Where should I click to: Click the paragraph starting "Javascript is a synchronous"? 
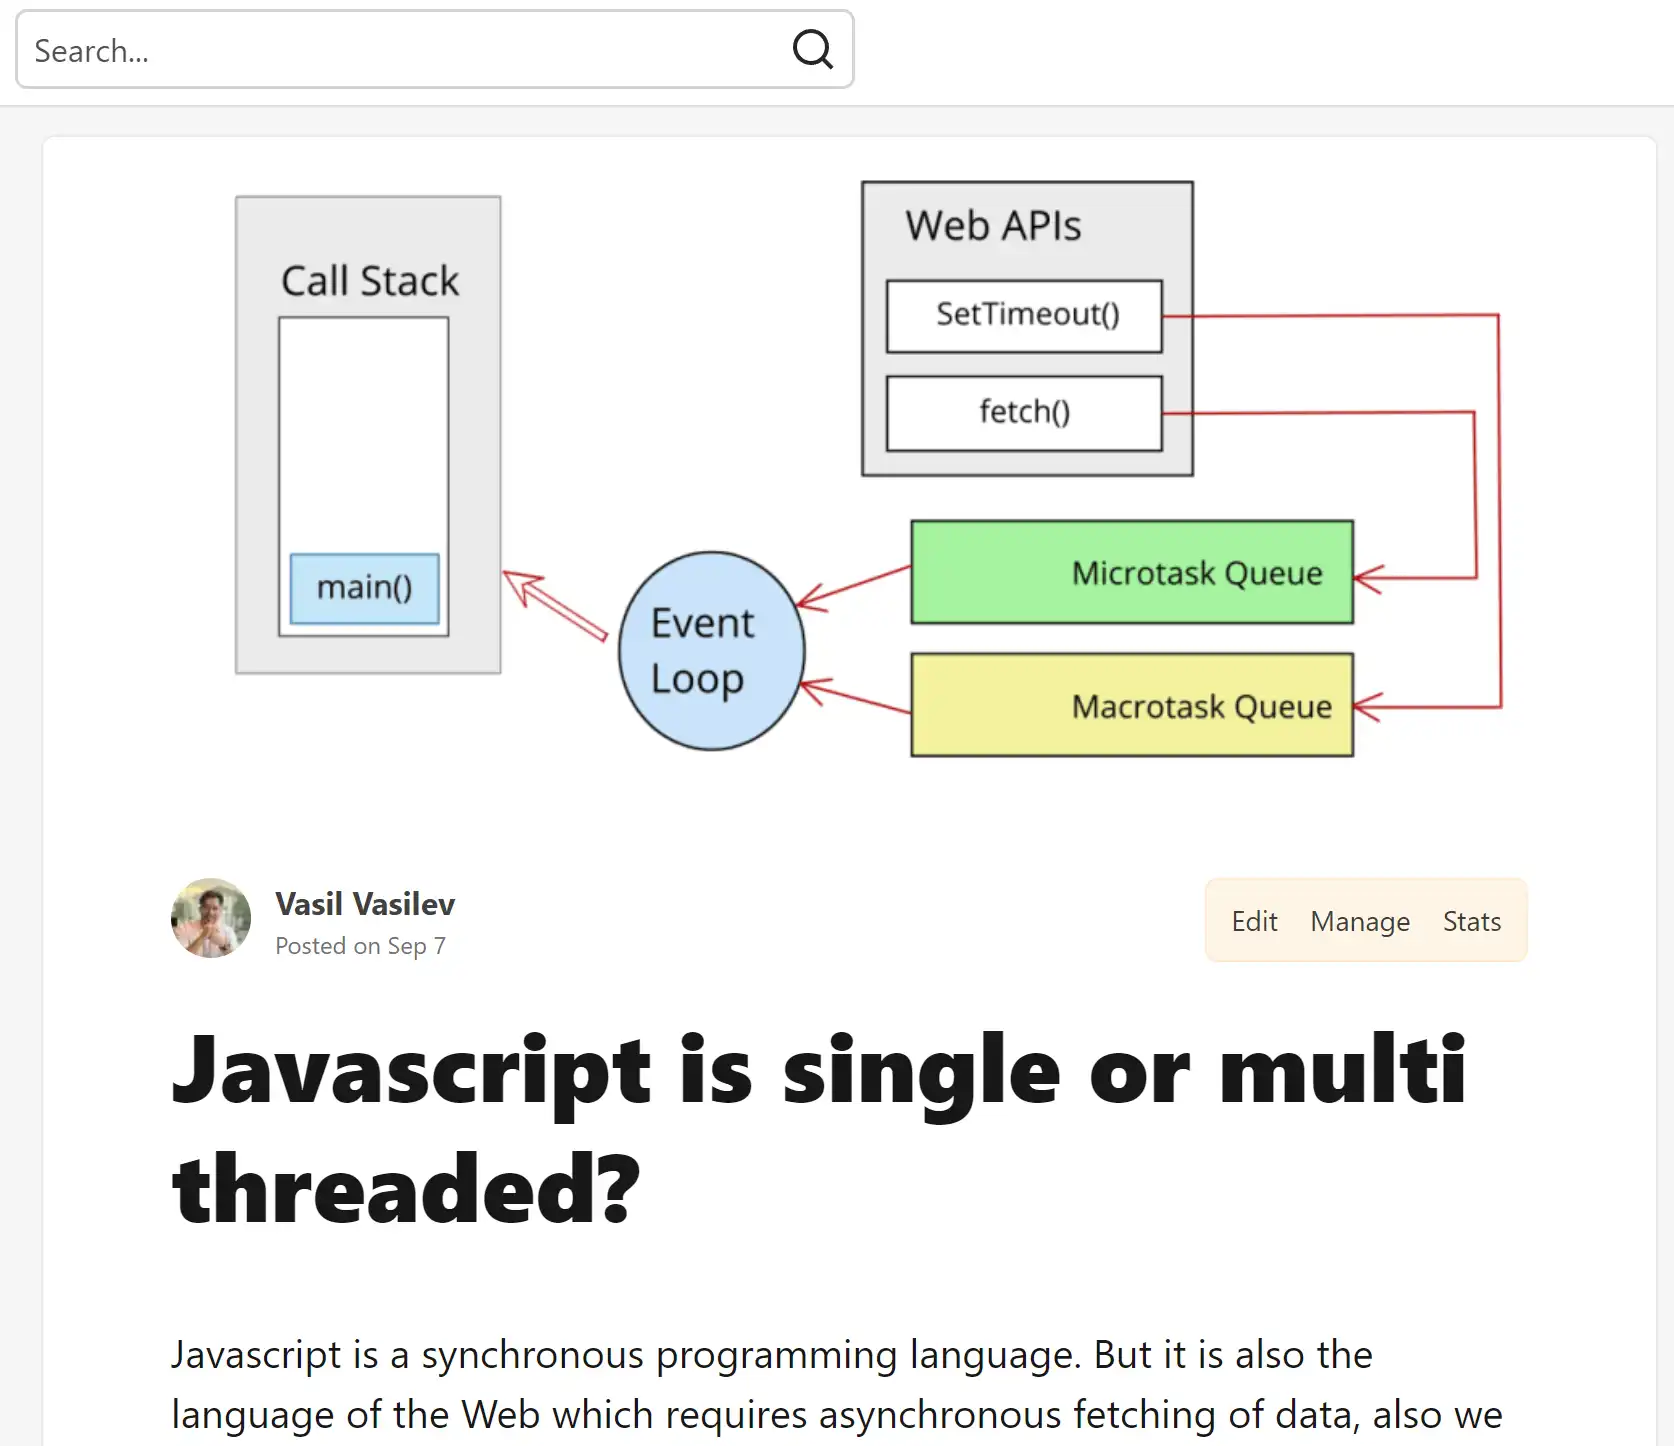point(836,1386)
